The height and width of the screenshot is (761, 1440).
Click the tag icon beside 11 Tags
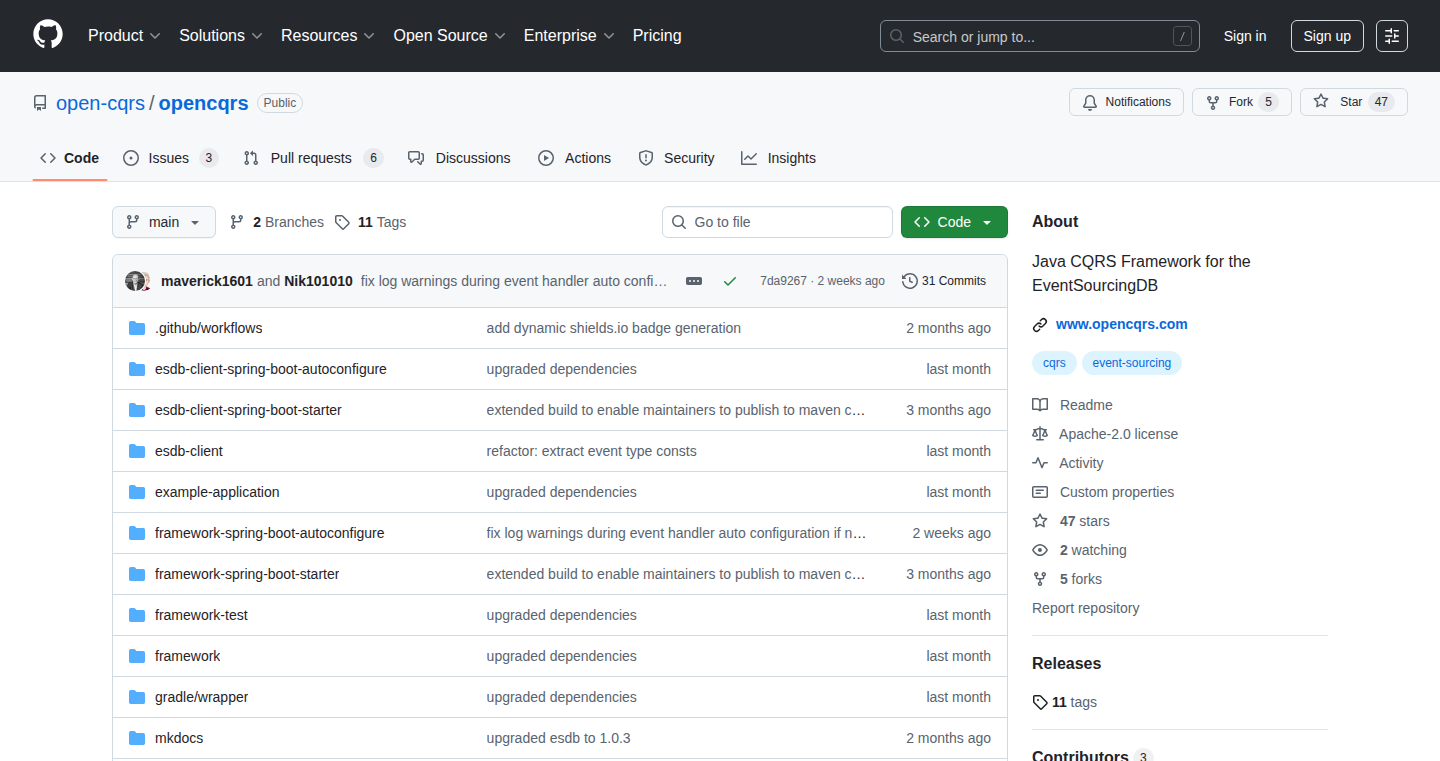pyautogui.click(x=342, y=222)
